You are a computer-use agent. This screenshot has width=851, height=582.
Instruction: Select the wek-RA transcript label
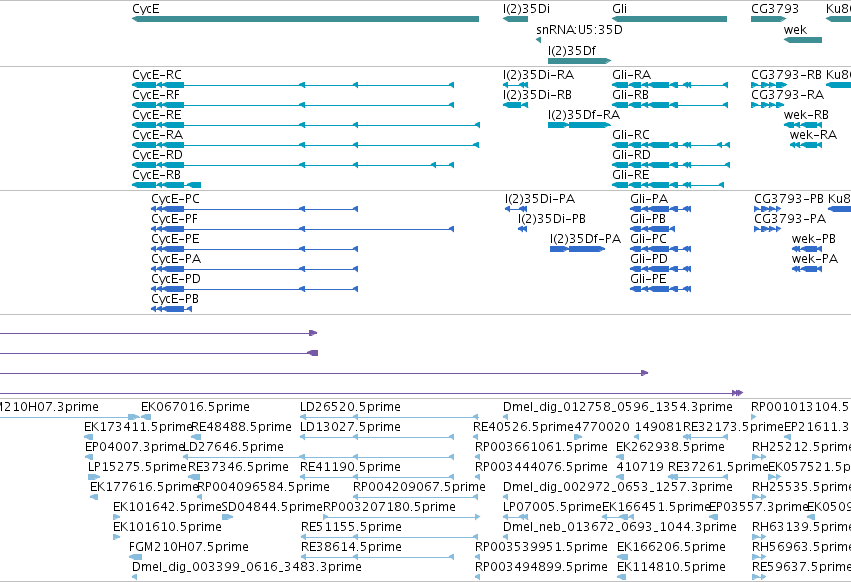[x=813, y=135]
